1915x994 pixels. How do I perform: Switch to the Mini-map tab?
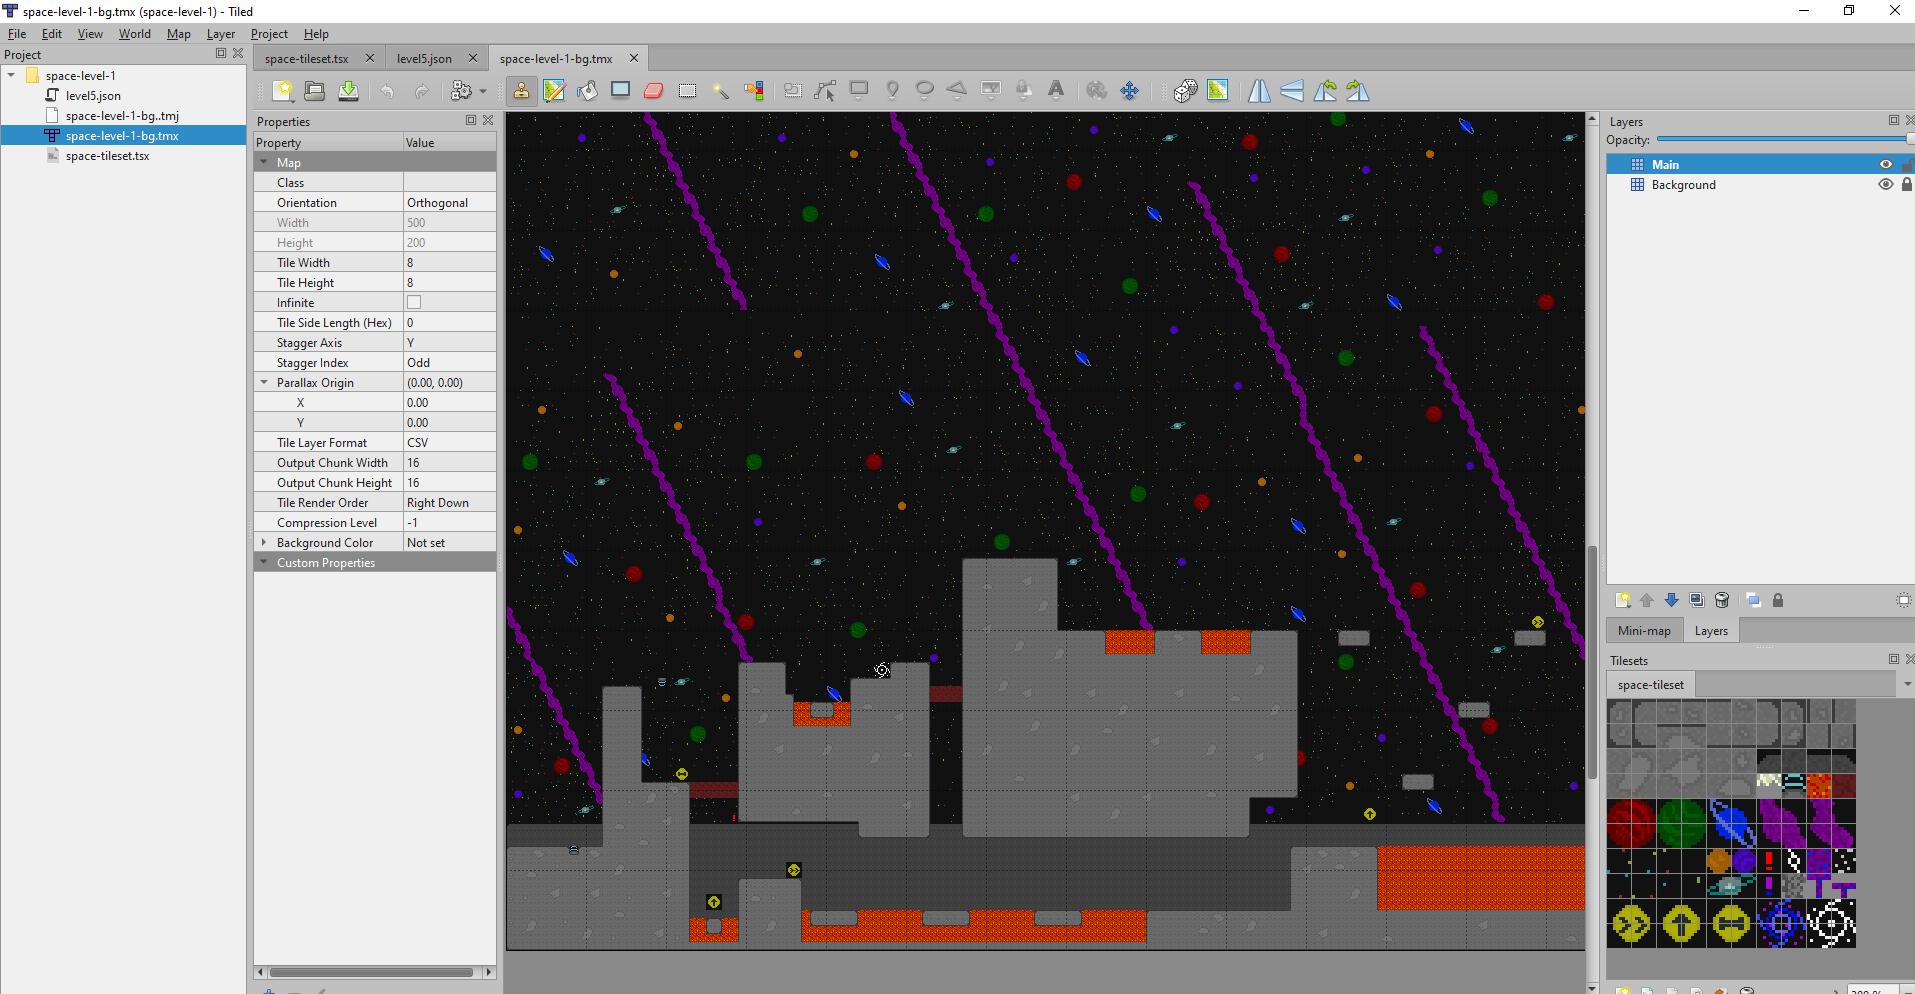(x=1644, y=631)
